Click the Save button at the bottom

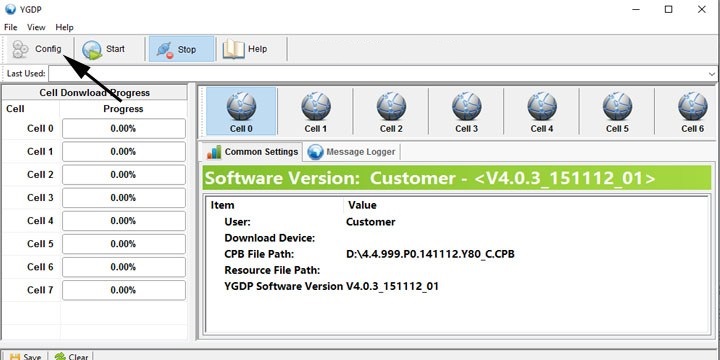click(25, 356)
